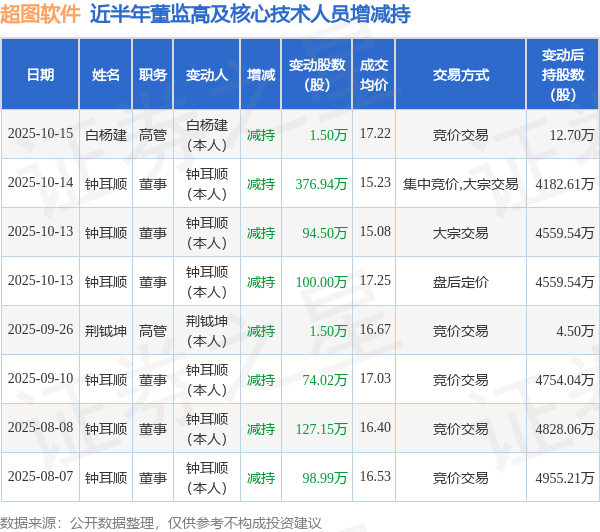Click the 日期 column header

(x=40, y=75)
